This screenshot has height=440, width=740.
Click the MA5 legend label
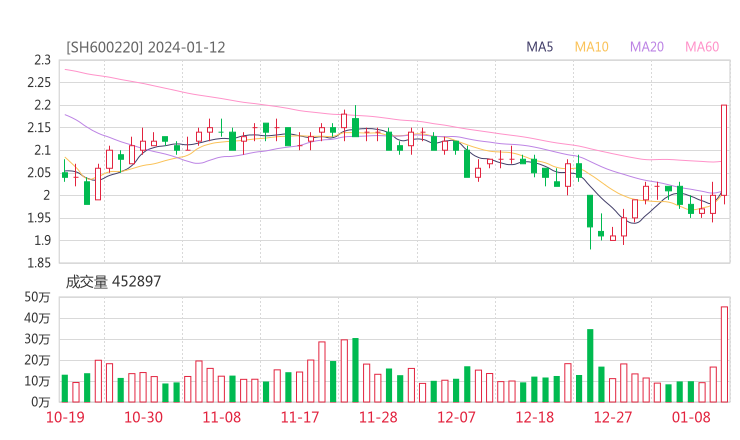pos(539,47)
